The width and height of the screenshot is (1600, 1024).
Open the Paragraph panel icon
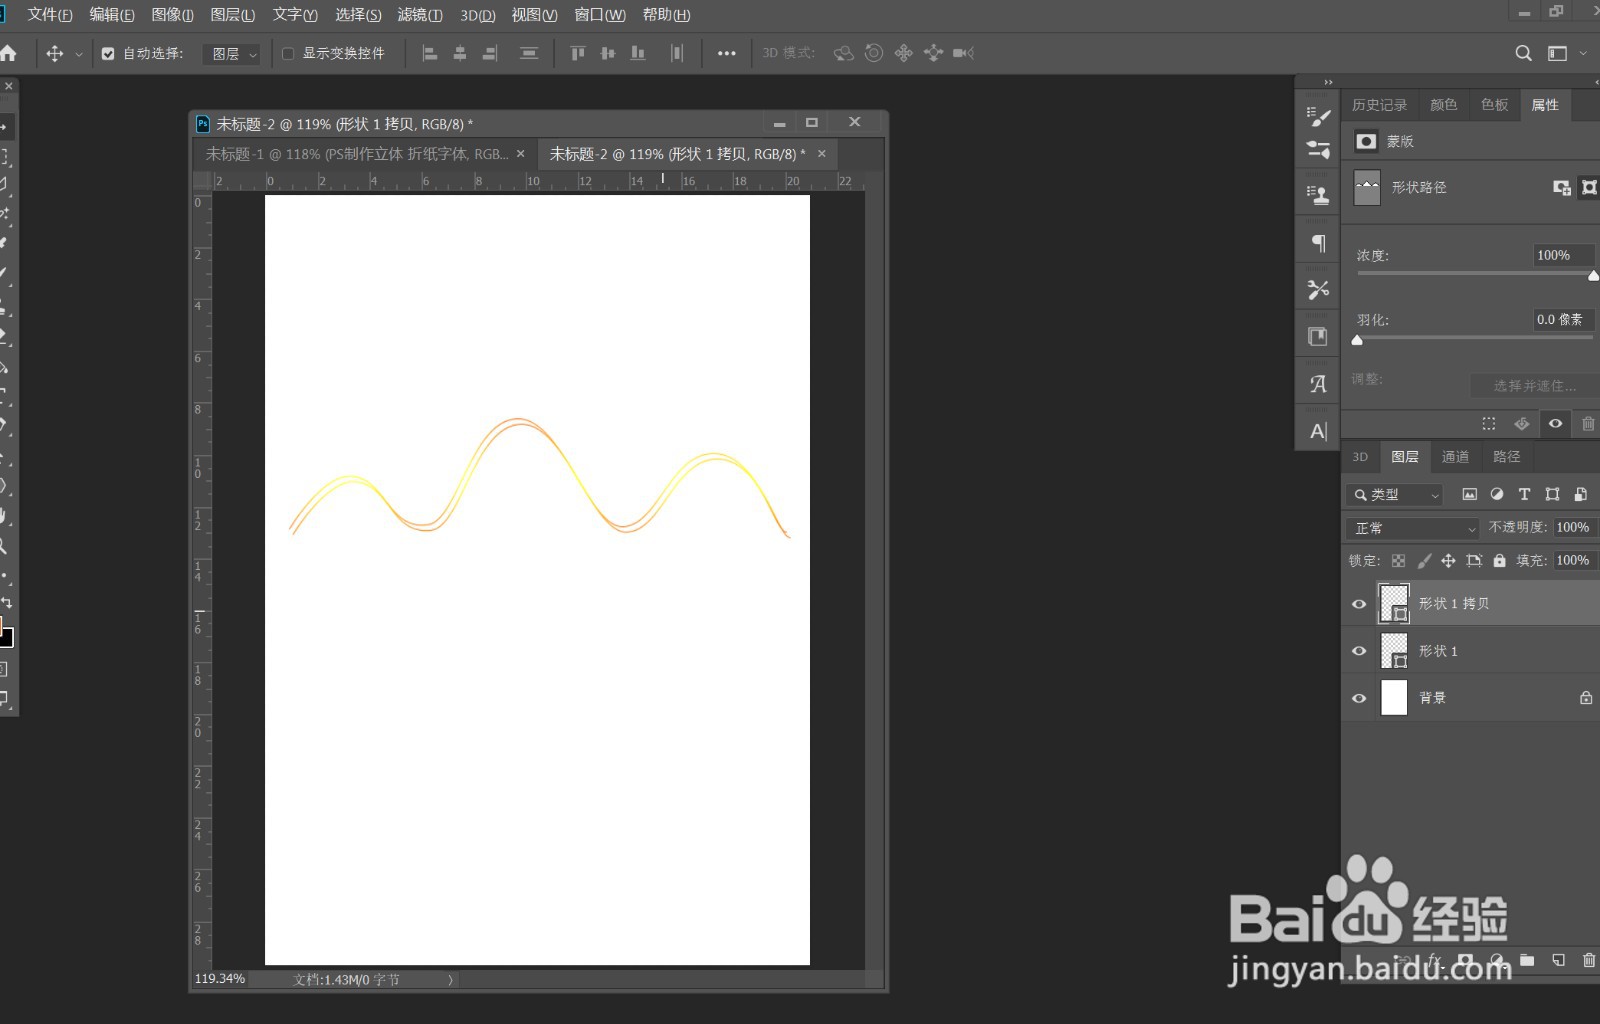[1318, 243]
